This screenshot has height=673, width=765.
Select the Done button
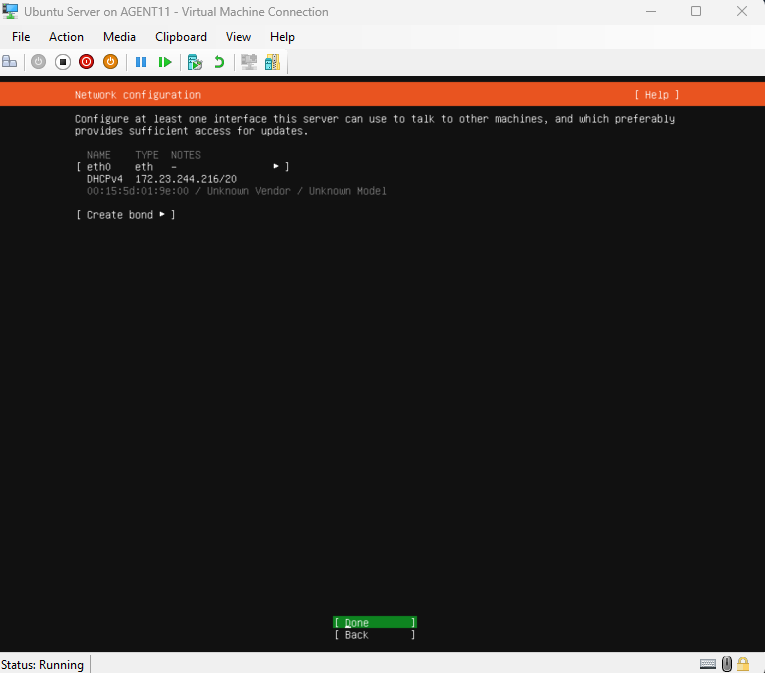pyautogui.click(x=374, y=623)
